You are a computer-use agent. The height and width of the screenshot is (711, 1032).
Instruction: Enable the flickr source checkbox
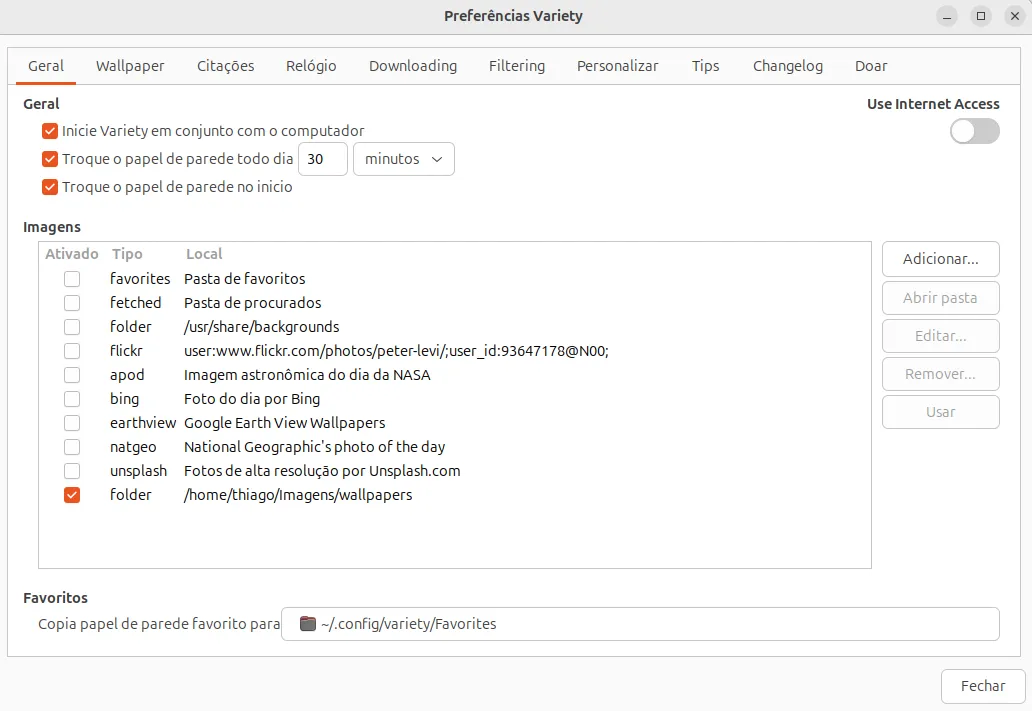pos(72,351)
